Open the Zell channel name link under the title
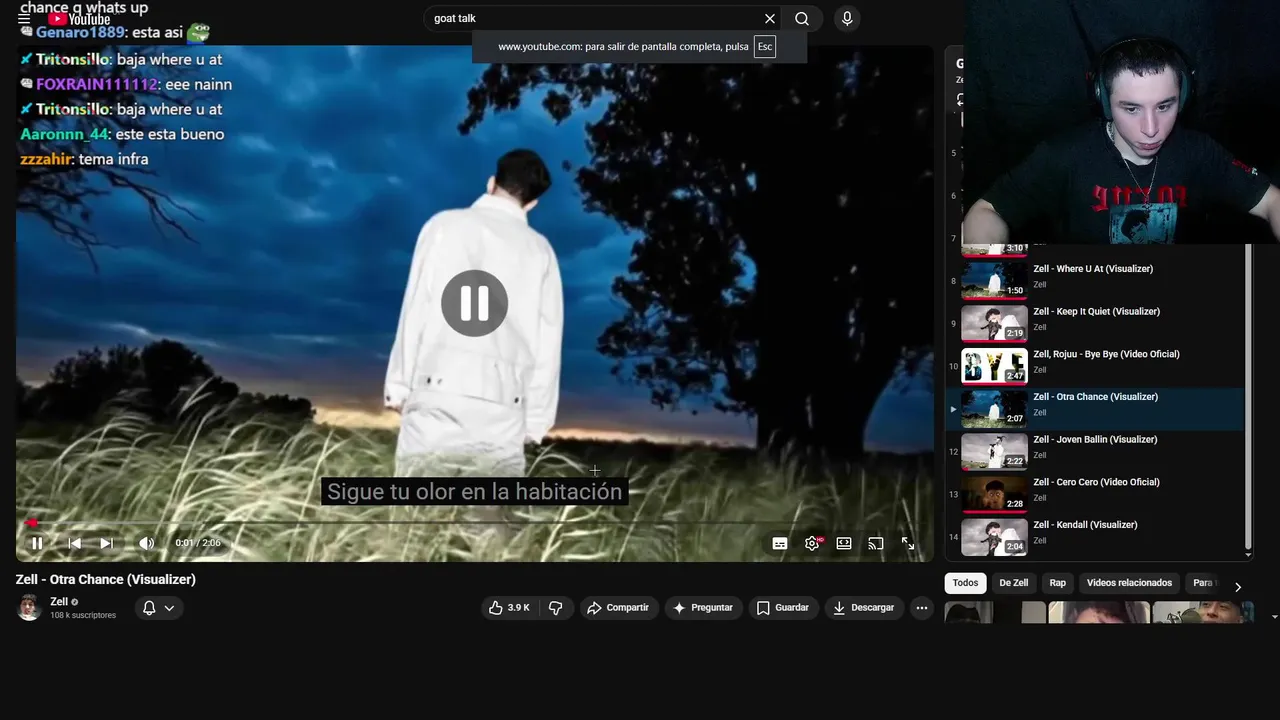Image resolution: width=1280 pixels, height=720 pixels. [59, 602]
